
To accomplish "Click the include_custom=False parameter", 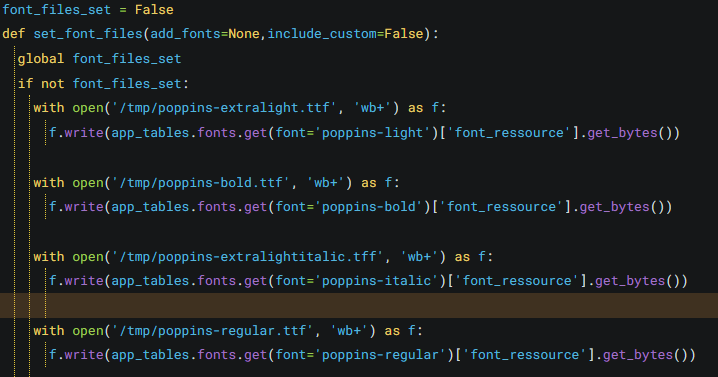I will click(345, 34).
